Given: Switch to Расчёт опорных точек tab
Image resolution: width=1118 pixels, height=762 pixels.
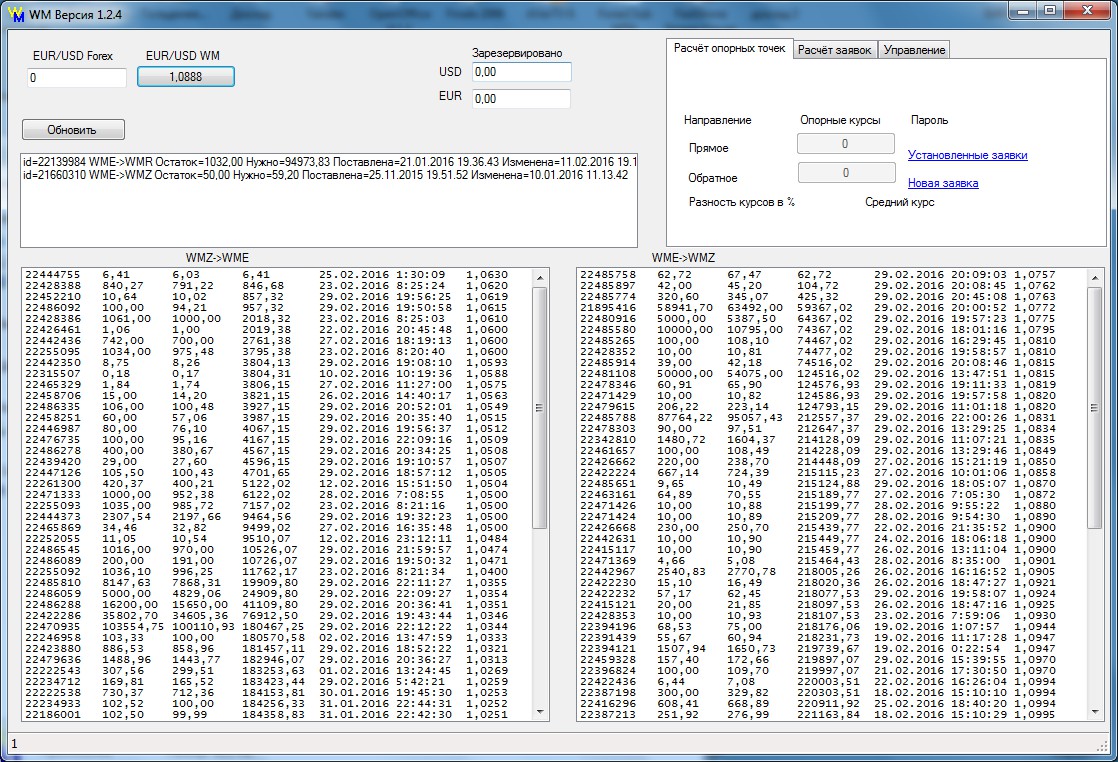Looking at the screenshot, I should 729,48.
